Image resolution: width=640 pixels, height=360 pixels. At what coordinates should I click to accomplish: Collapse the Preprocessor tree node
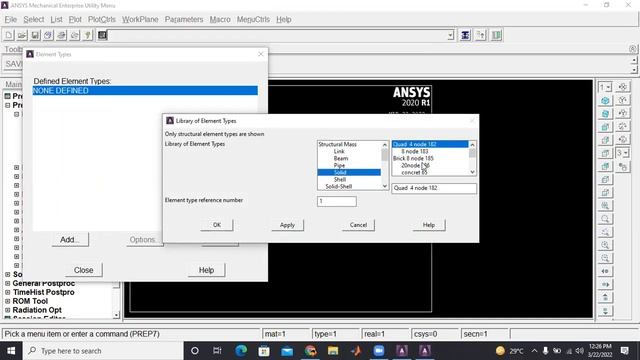[7, 105]
